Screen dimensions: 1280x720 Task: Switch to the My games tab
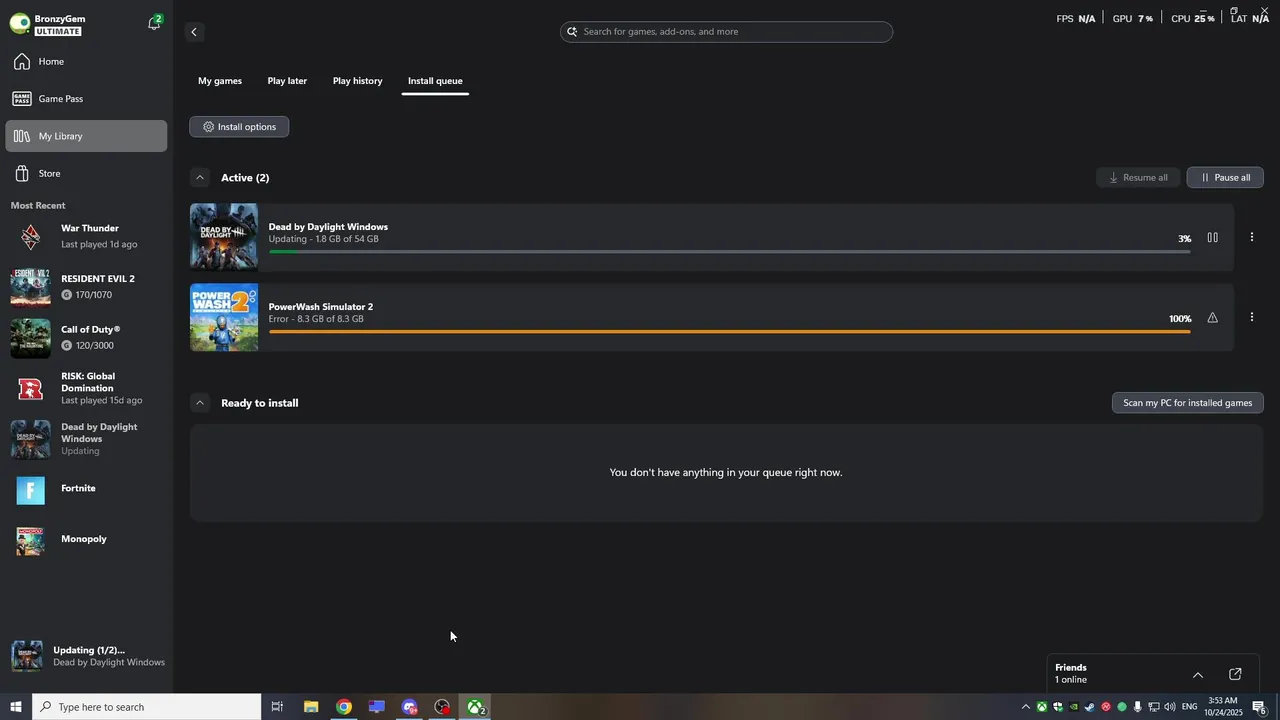(220, 81)
